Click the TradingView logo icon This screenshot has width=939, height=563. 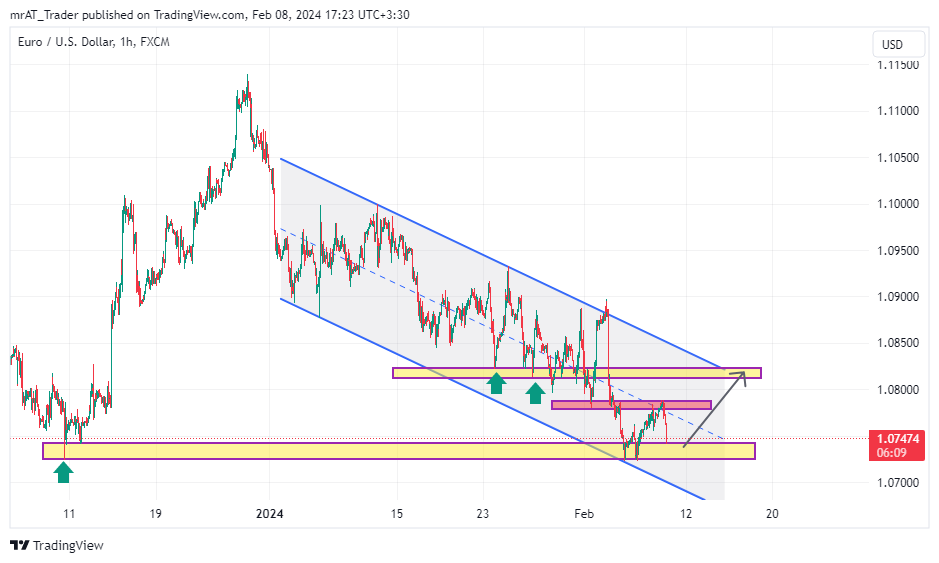coord(20,545)
